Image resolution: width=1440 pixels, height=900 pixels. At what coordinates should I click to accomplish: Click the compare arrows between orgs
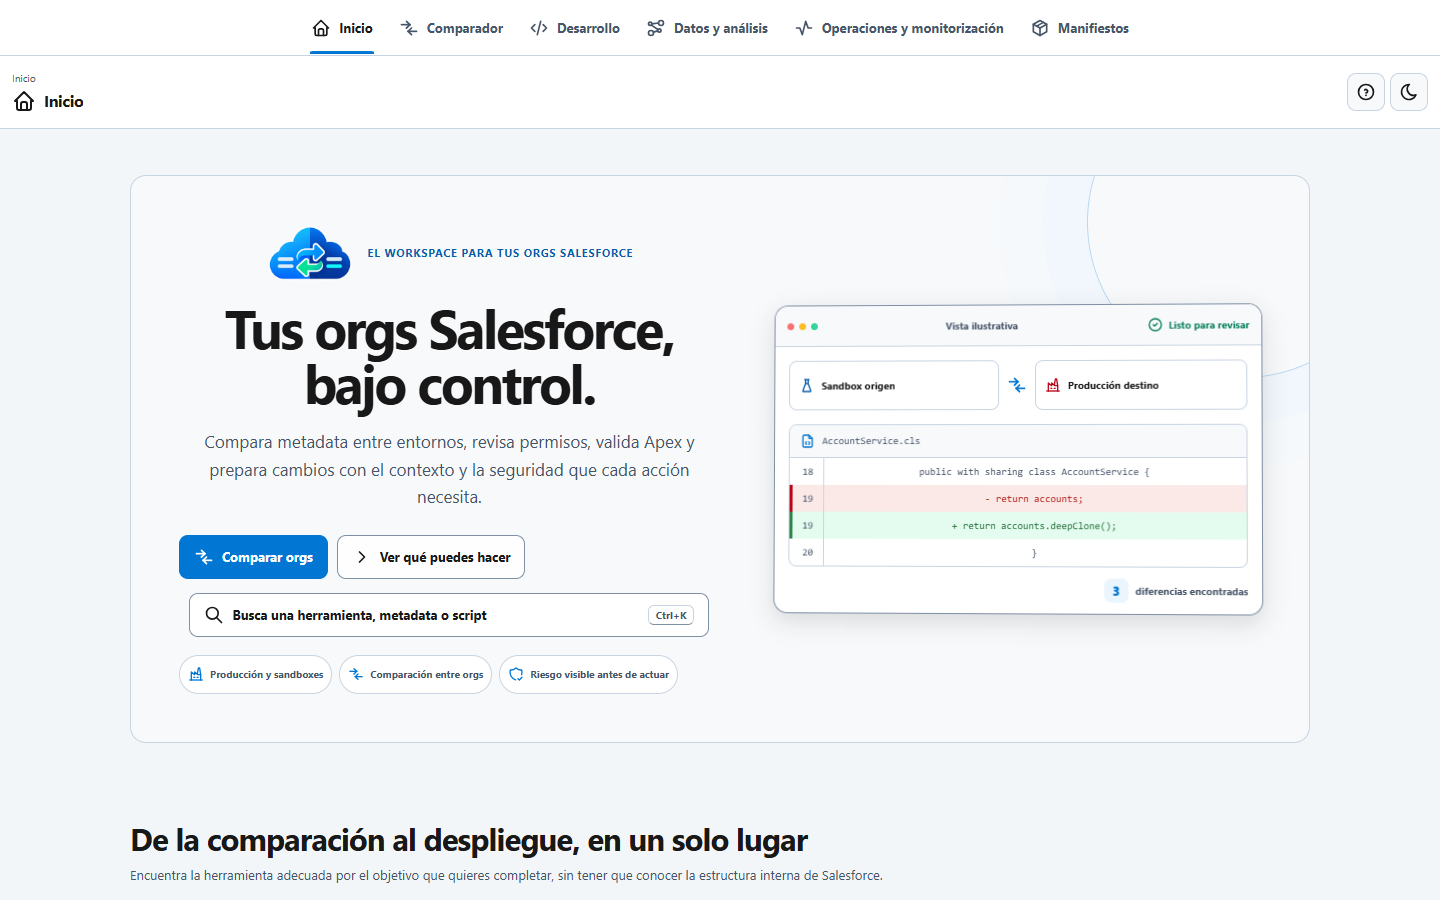(1017, 385)
